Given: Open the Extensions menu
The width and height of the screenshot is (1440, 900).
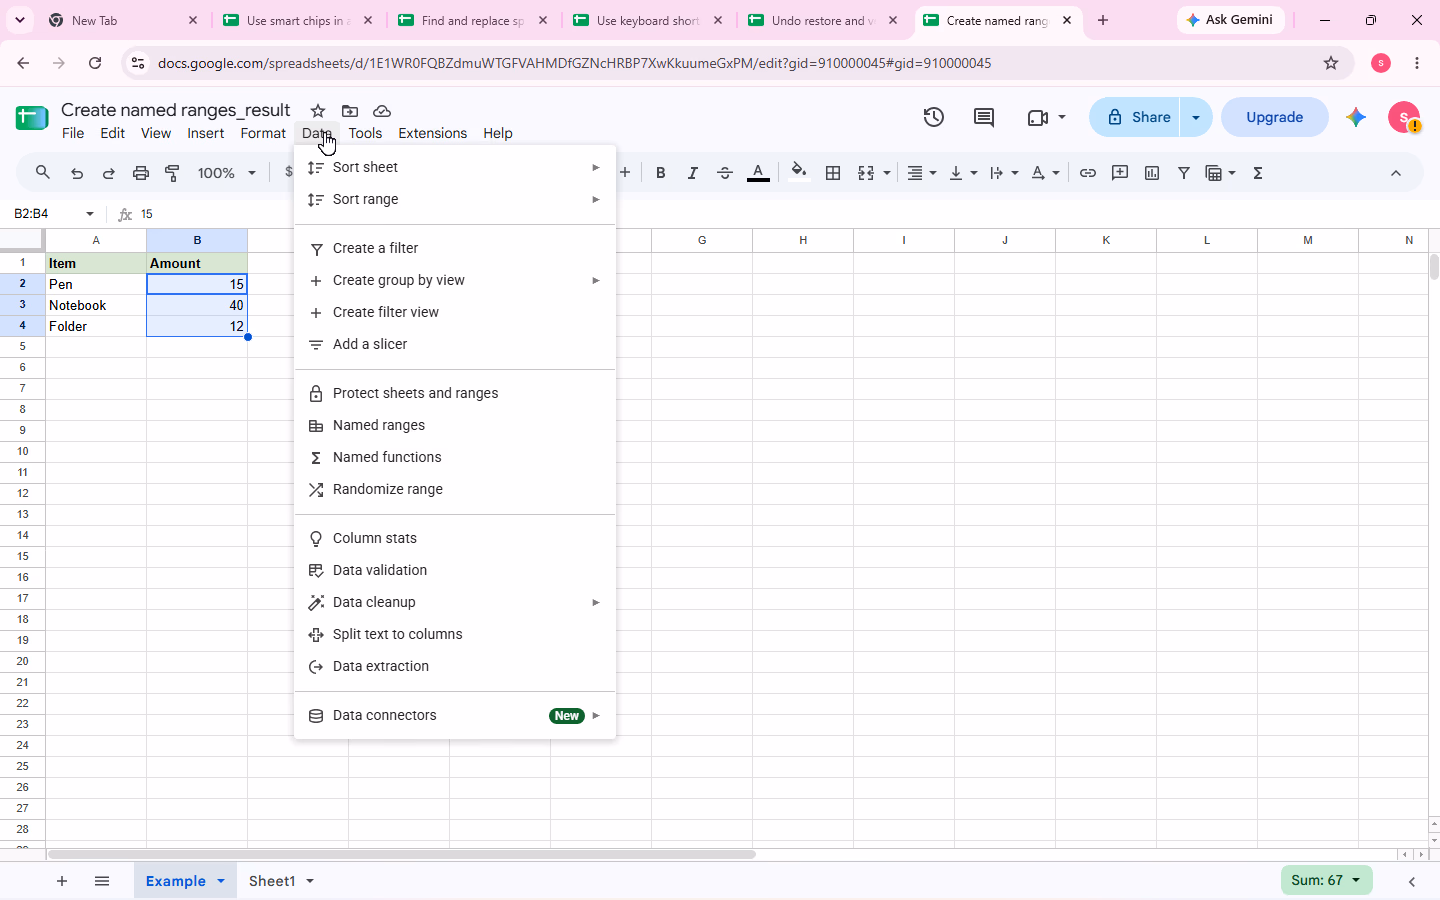Looking at the screenshot, I should (432, 133).
